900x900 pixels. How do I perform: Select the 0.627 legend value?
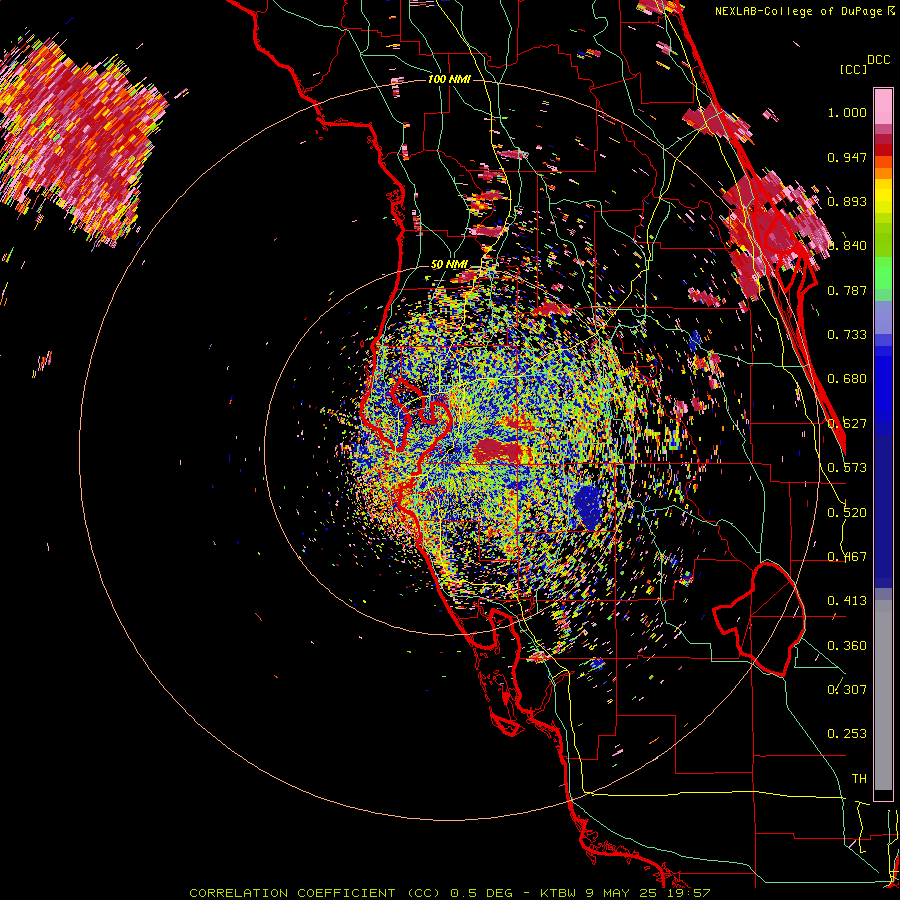(x=847, y=424)
